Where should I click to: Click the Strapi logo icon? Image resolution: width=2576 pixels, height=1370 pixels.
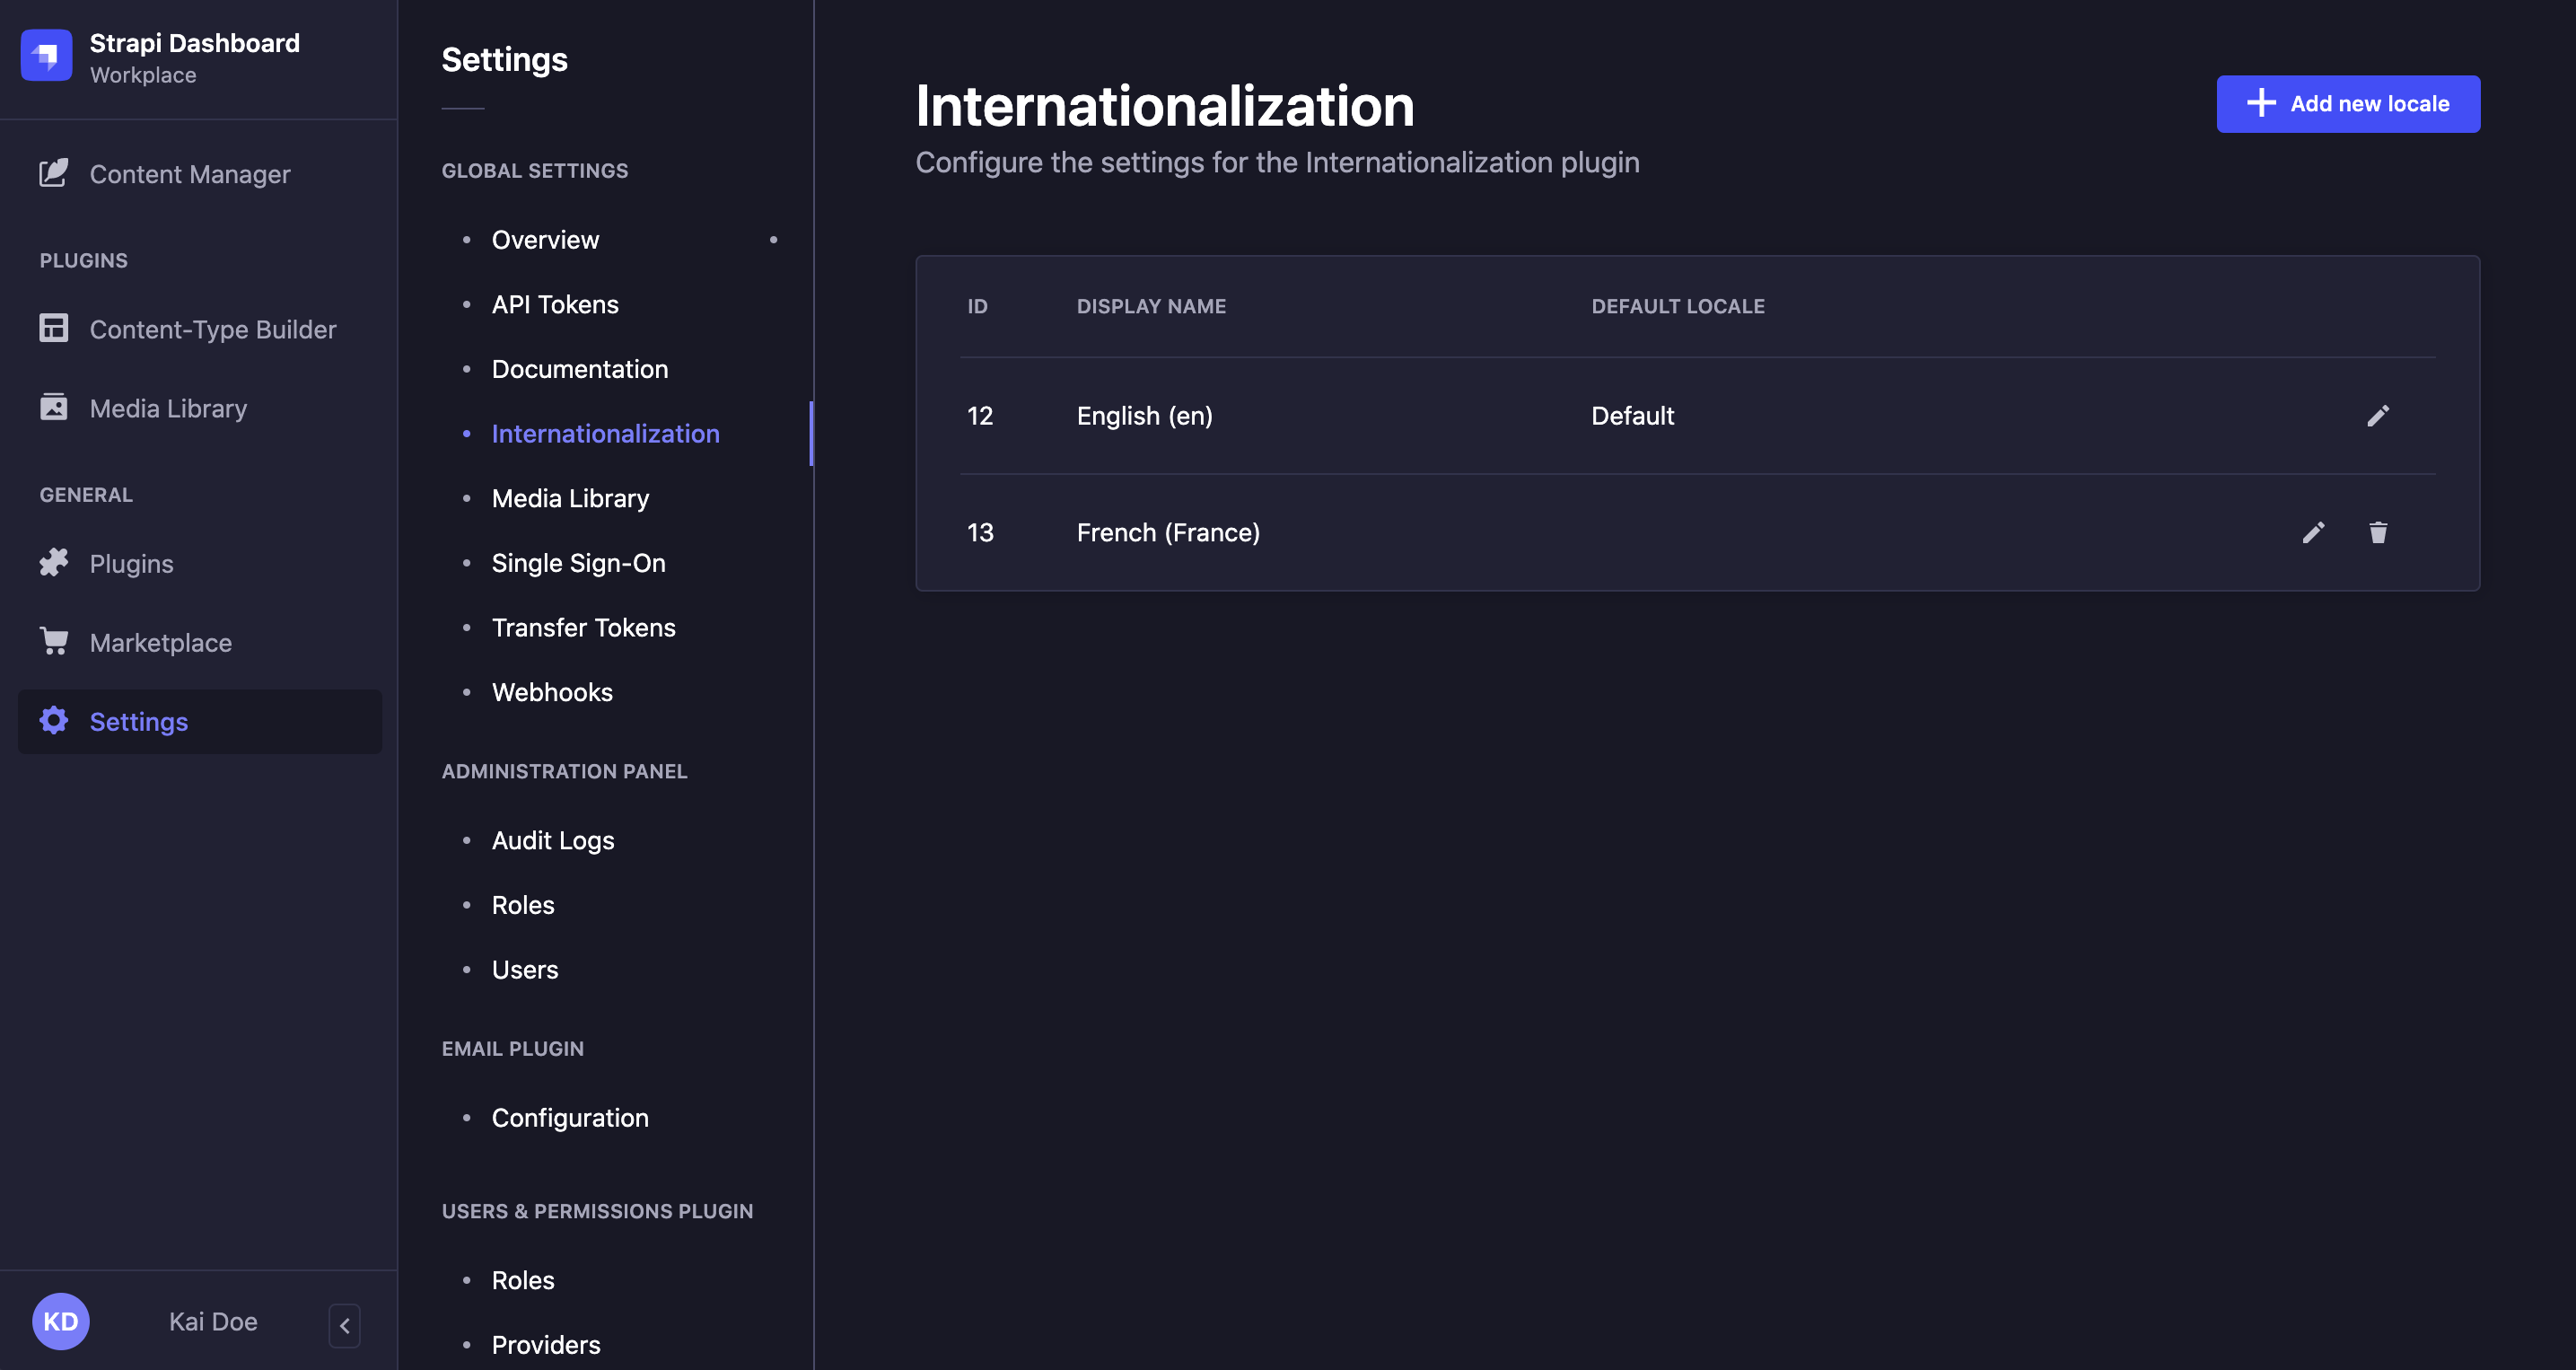[46, 55]
